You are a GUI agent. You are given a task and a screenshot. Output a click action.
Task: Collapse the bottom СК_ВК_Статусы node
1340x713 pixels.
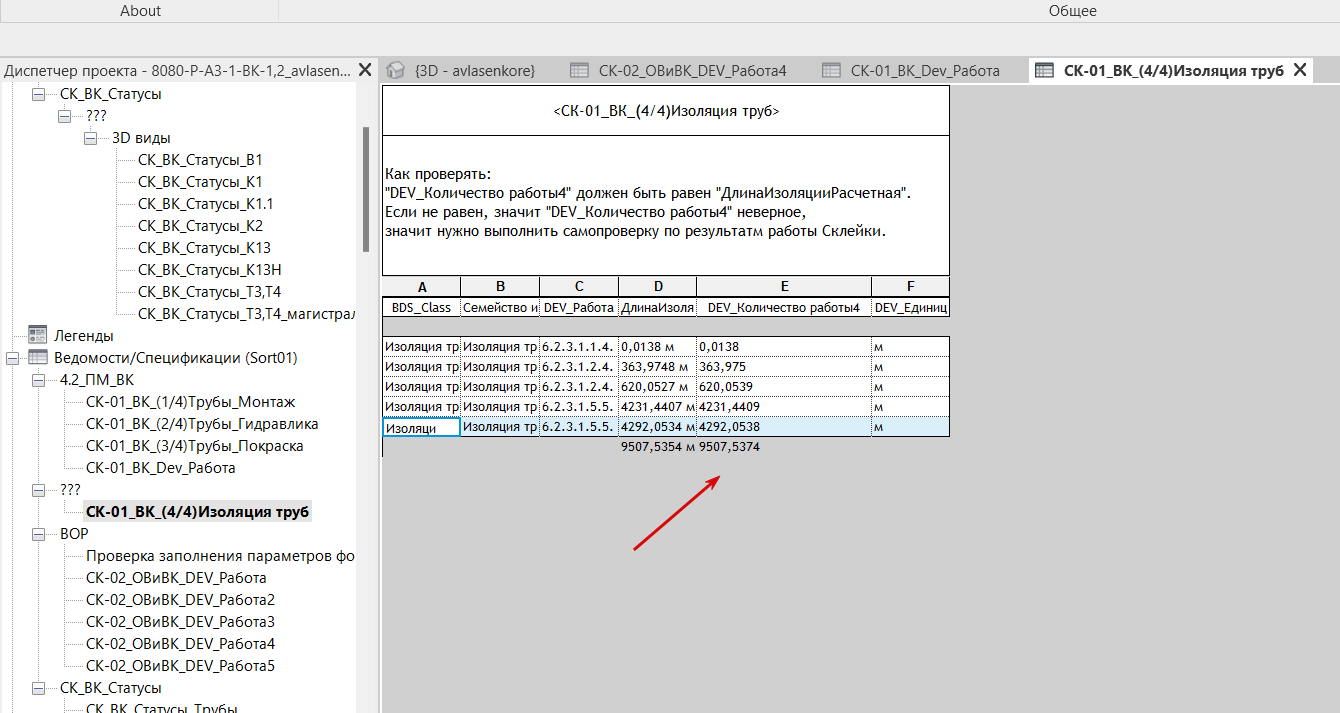[x=39, y=688]
